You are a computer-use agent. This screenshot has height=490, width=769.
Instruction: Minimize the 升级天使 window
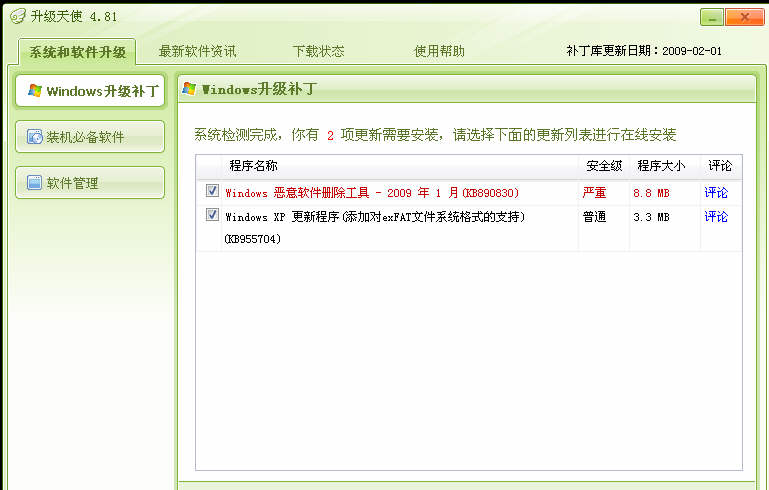point(712,17)
